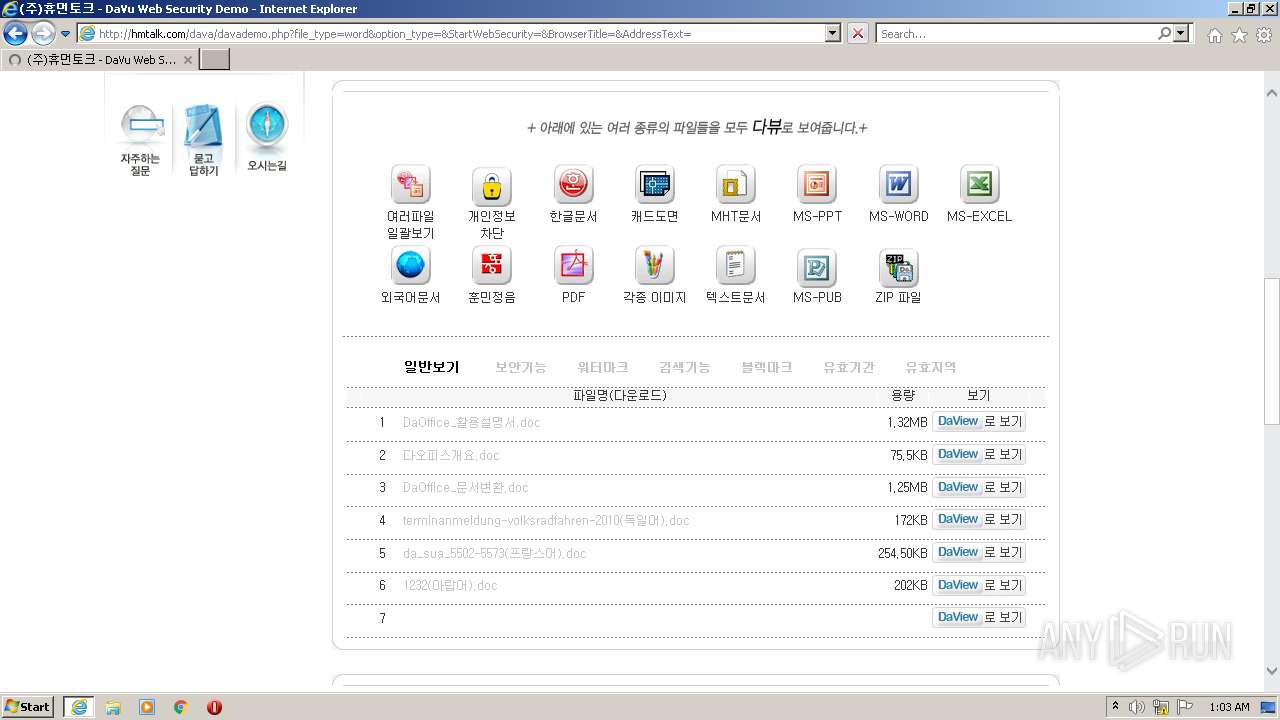Select the 개인정보 차단 lock icon
This screenshot has width=1280, height=720.
pos(491,186)
